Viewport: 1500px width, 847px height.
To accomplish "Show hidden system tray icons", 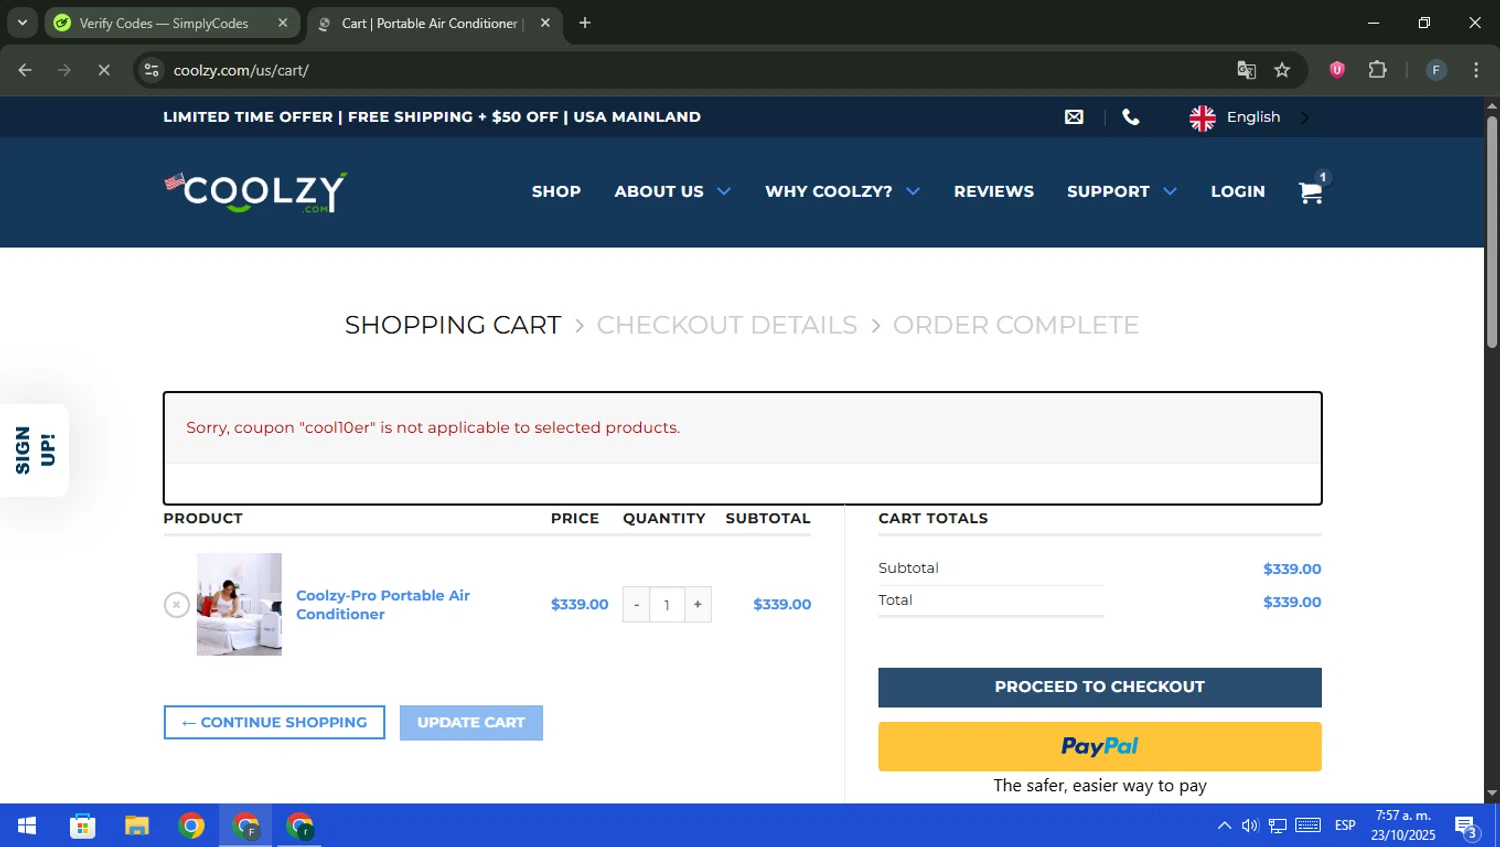I will coord(1224,826).
